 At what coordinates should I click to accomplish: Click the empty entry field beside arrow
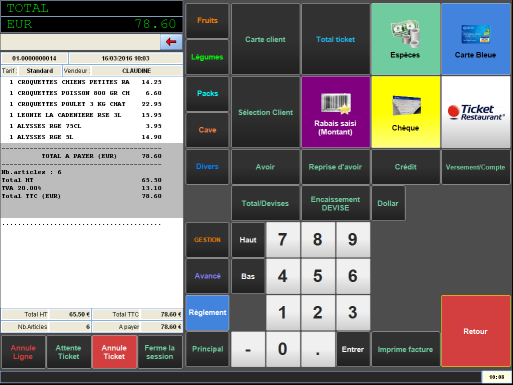[x=80, y=42]
